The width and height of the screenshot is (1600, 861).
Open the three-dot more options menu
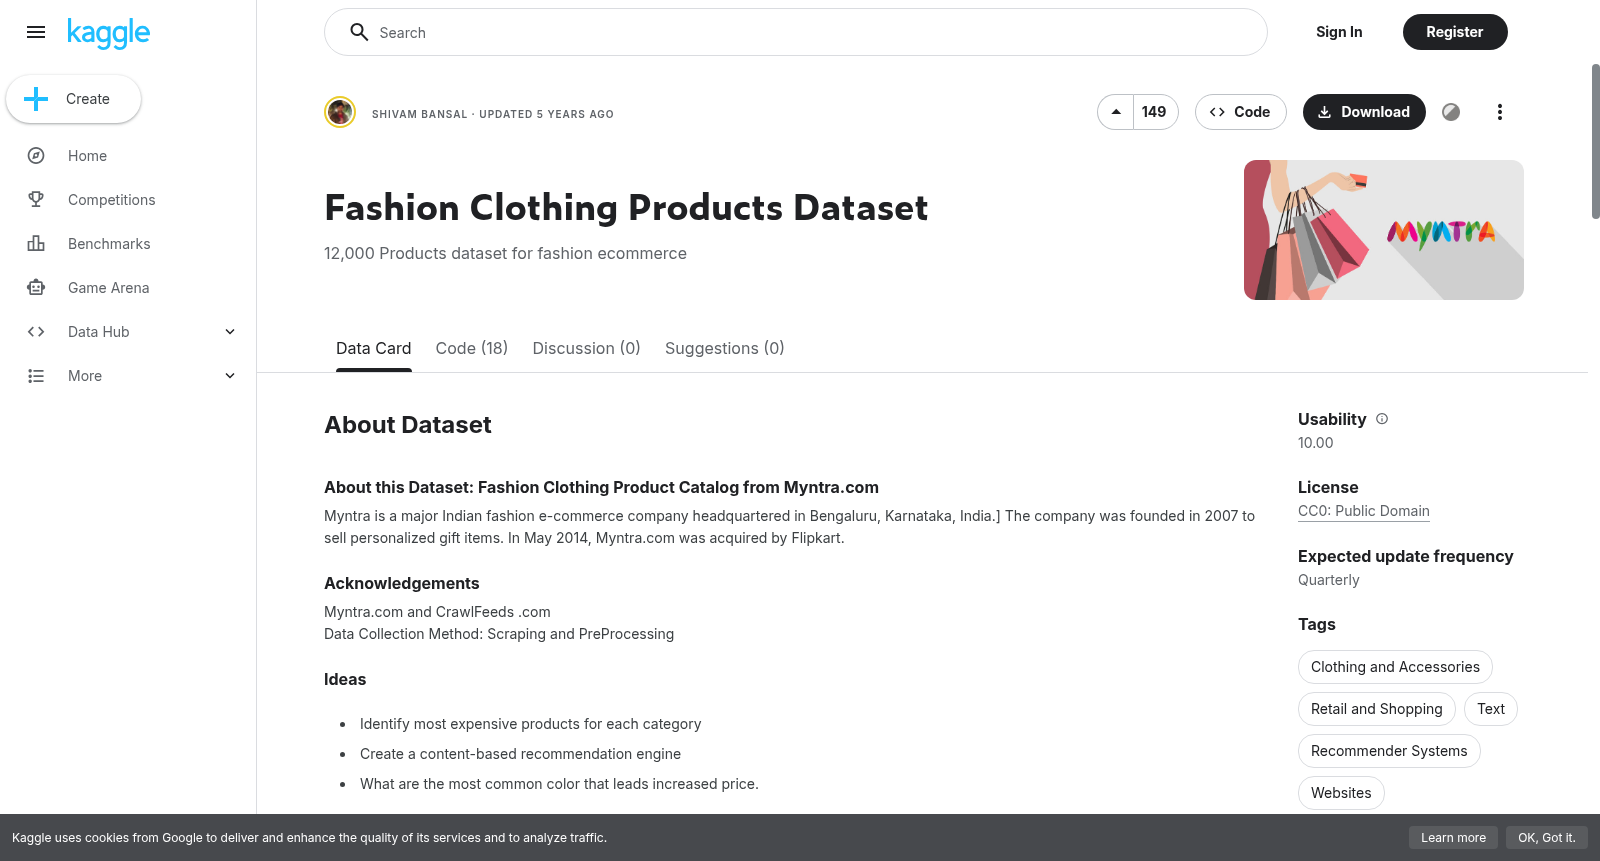(1499, 112)
